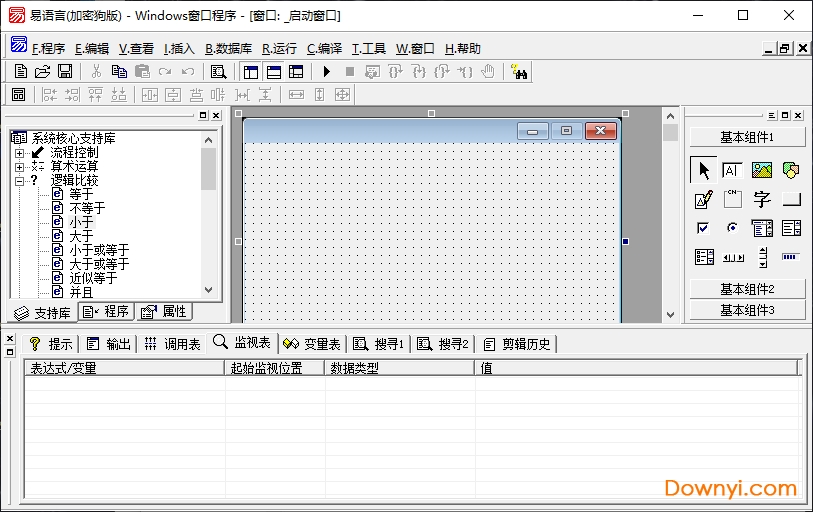Viewport: 813px width, 512px height.
Task: Switch to the 输出 tab
Action: click(109, 343)
